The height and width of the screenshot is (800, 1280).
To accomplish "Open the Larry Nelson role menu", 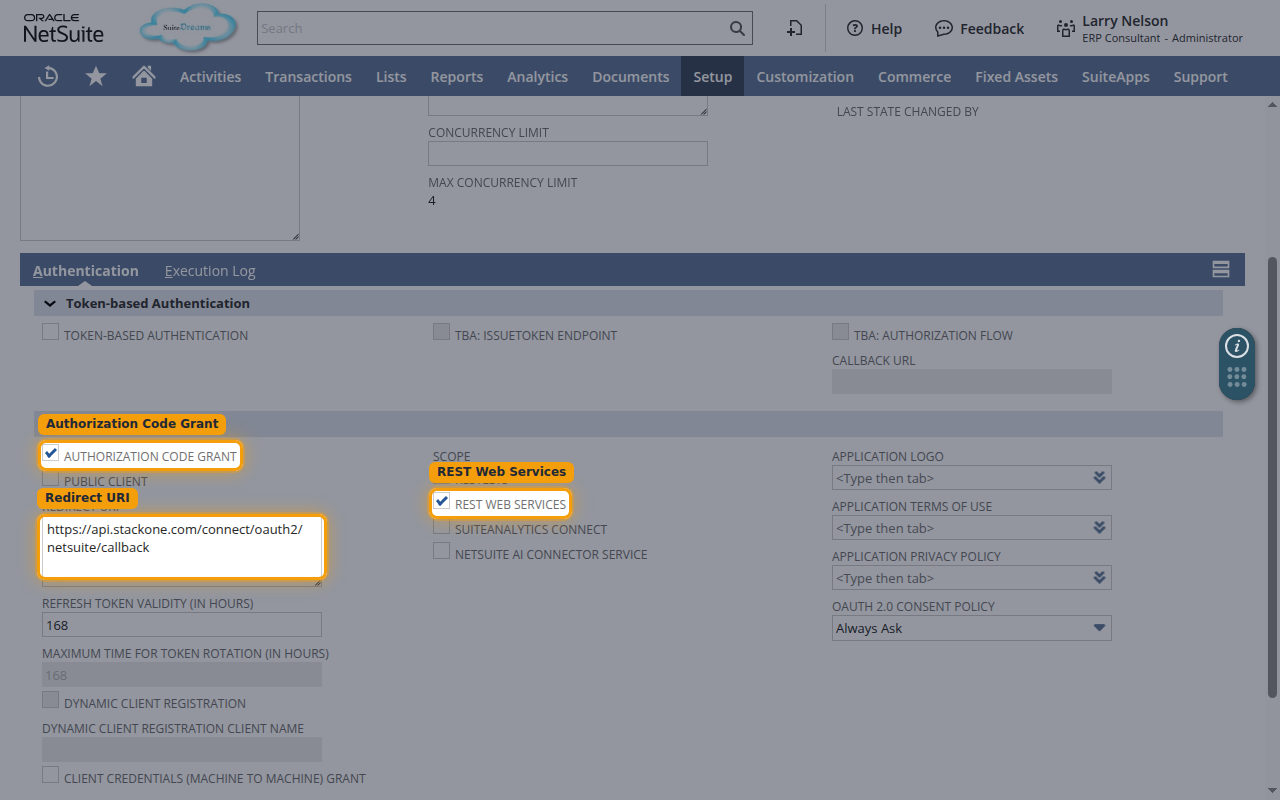I will 1150,28.
